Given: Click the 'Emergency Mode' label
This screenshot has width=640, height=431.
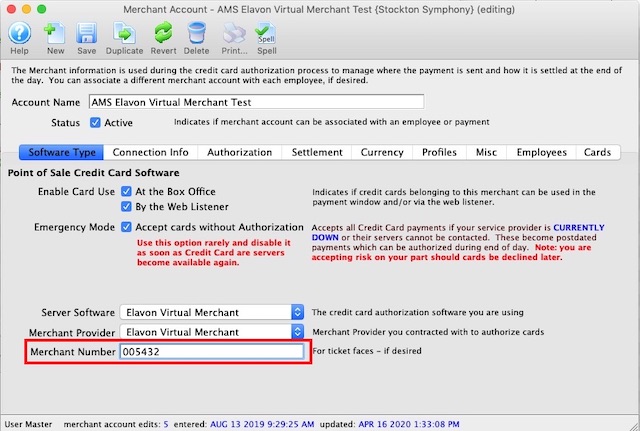Looking at the screenshot, I should (74, 227).
